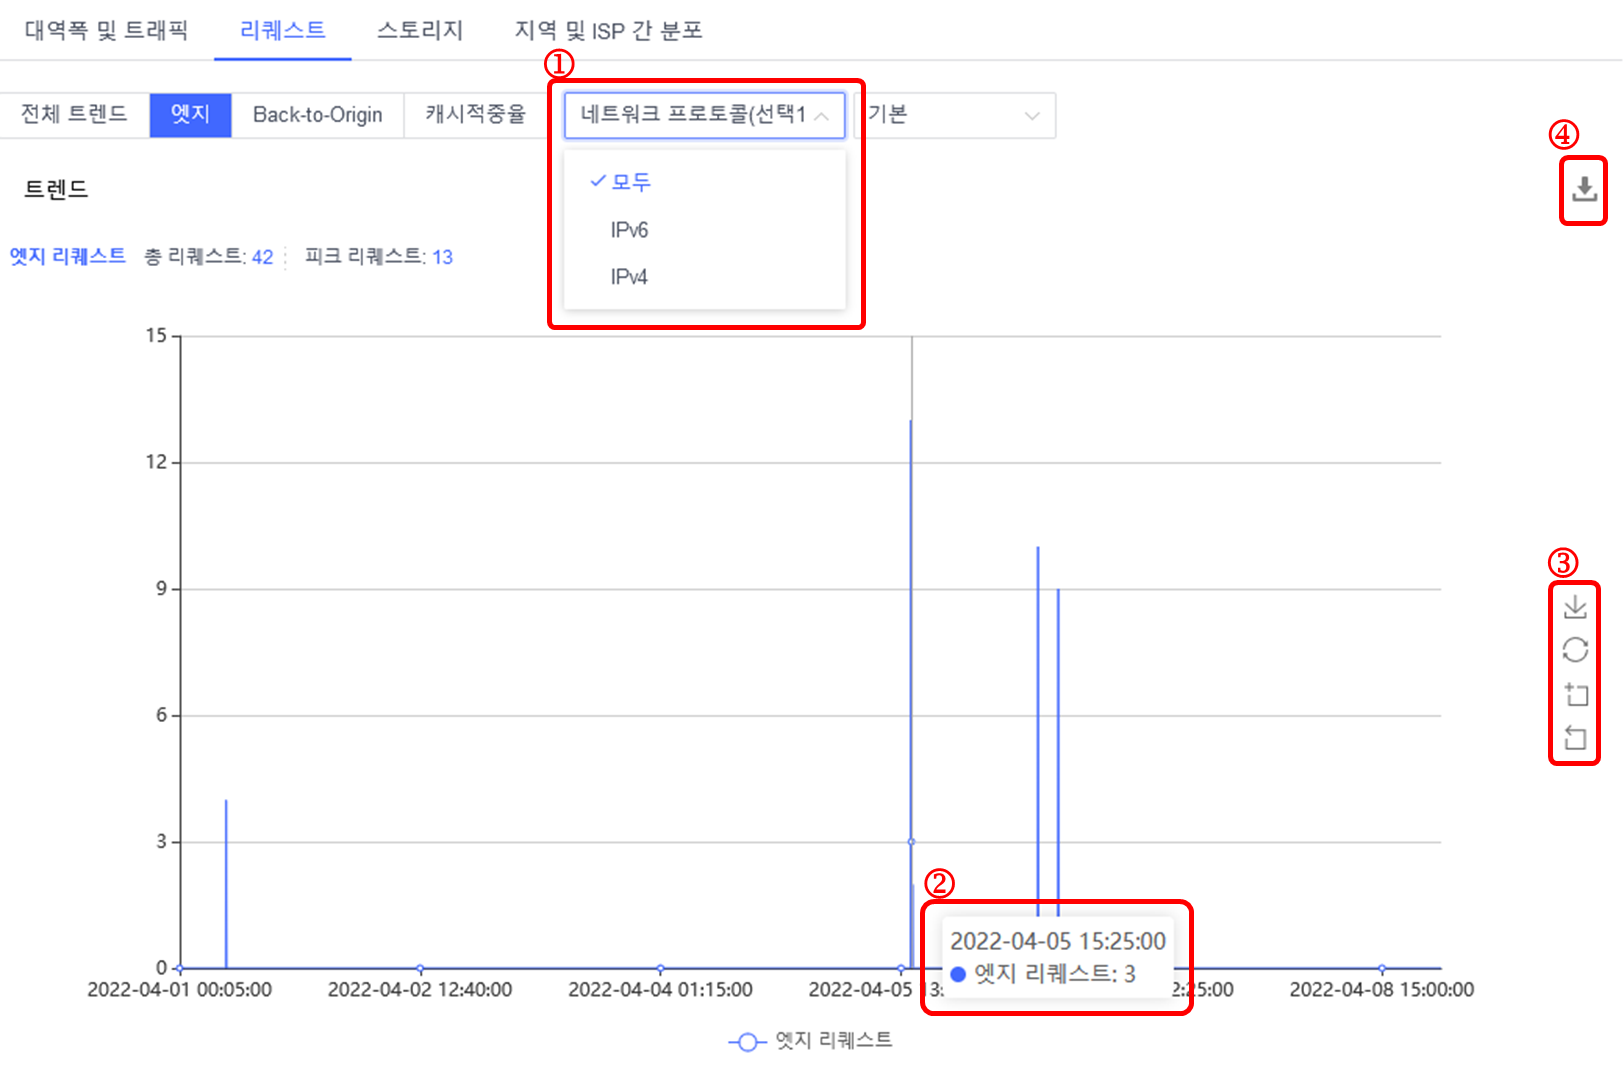Click the restore zoom icon below the refresh icon

1576,738
